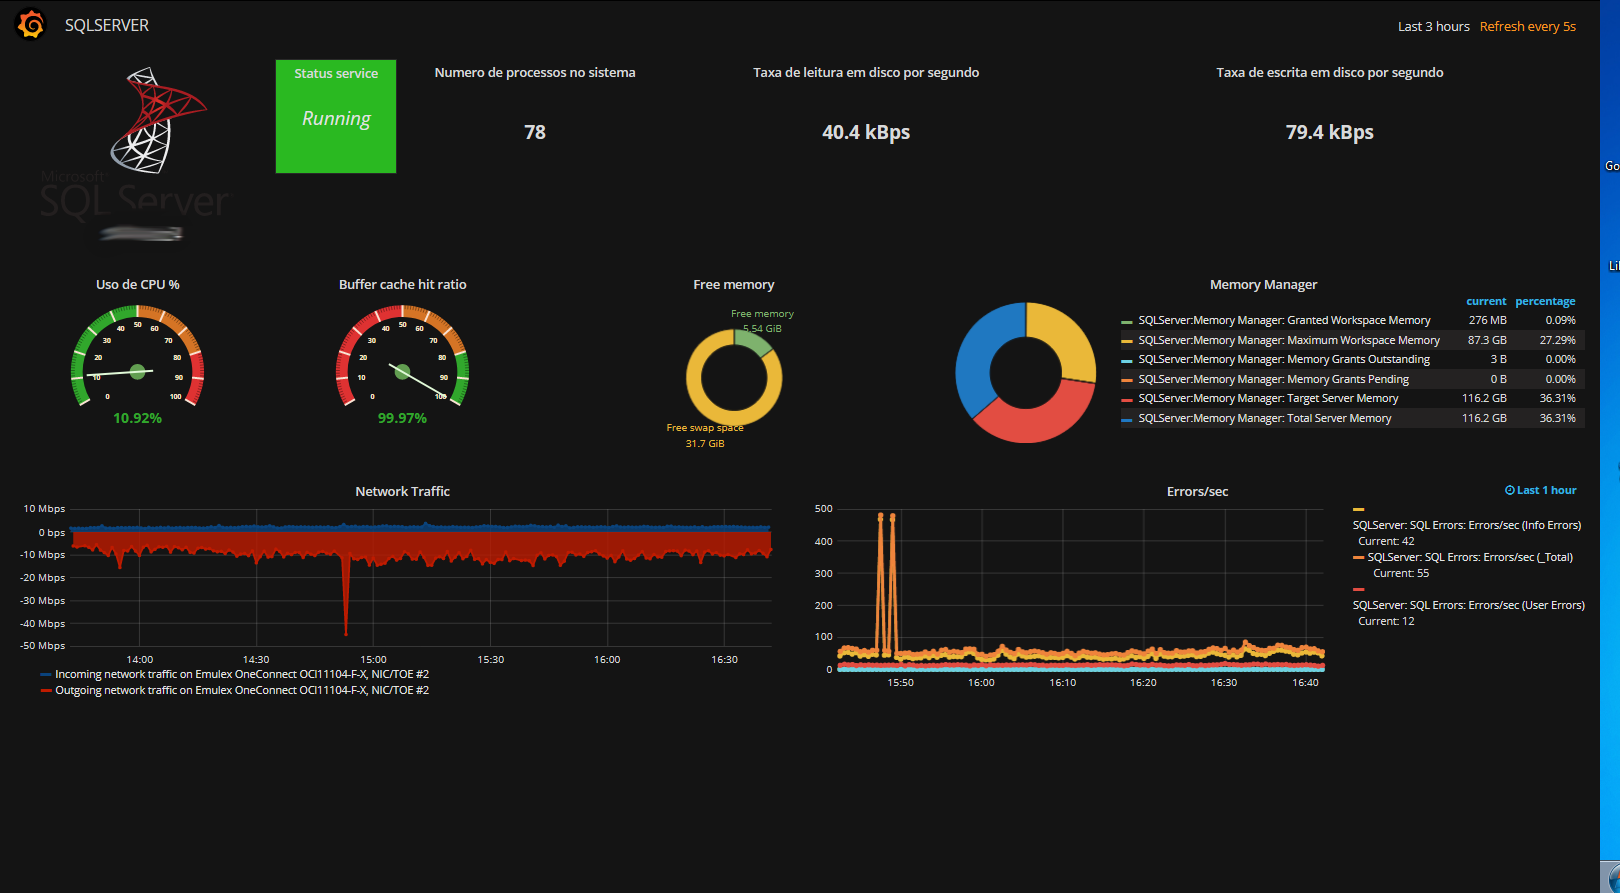Click the disk write value 79.4 kBps
This screenshot has height=893, width=1620.
[x=1330, y=132]
